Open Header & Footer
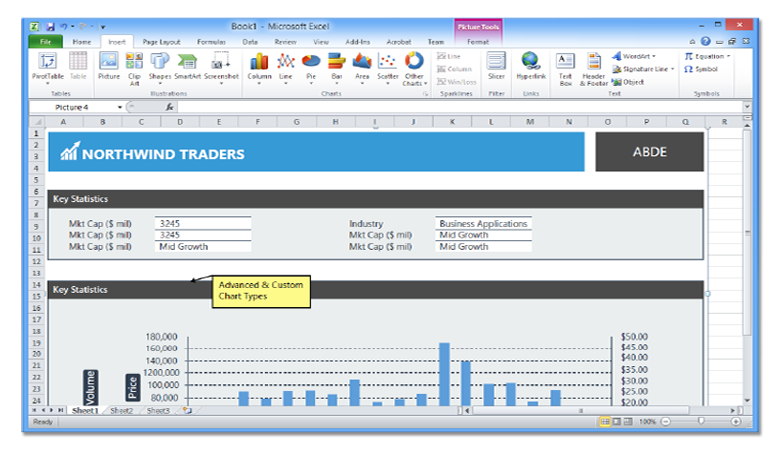780x451 pixels. [x=593, y=69]
